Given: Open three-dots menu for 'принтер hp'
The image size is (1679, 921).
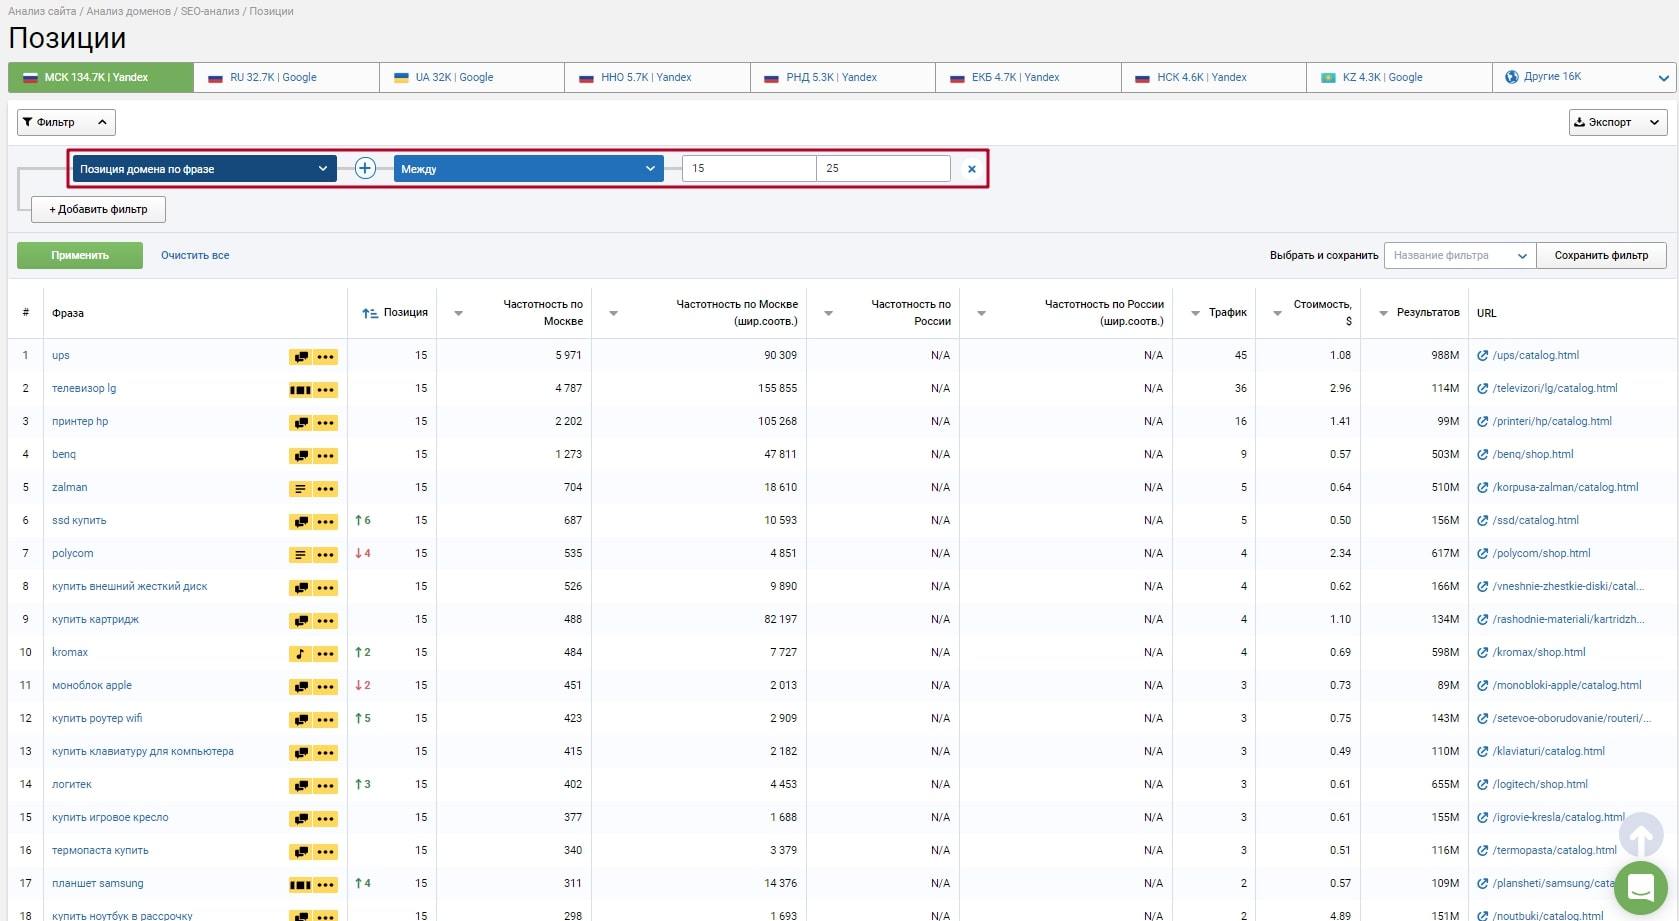Looking at the screenshot, I should click(x=325, y=423).
